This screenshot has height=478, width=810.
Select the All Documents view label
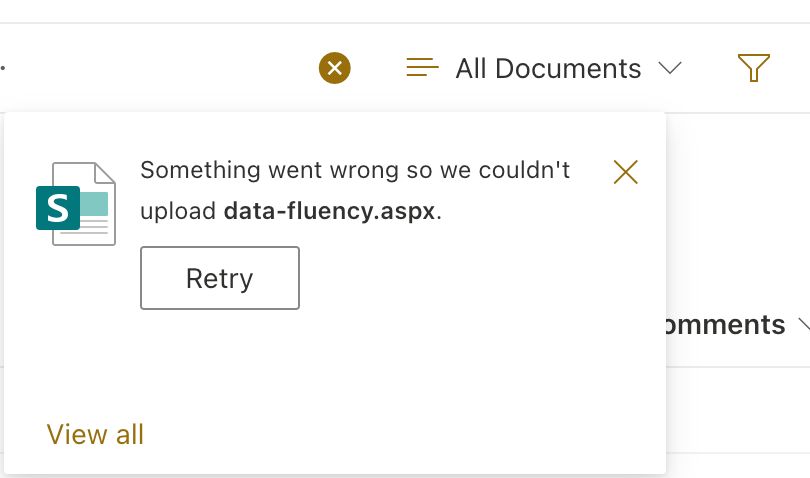pos(548,69)
